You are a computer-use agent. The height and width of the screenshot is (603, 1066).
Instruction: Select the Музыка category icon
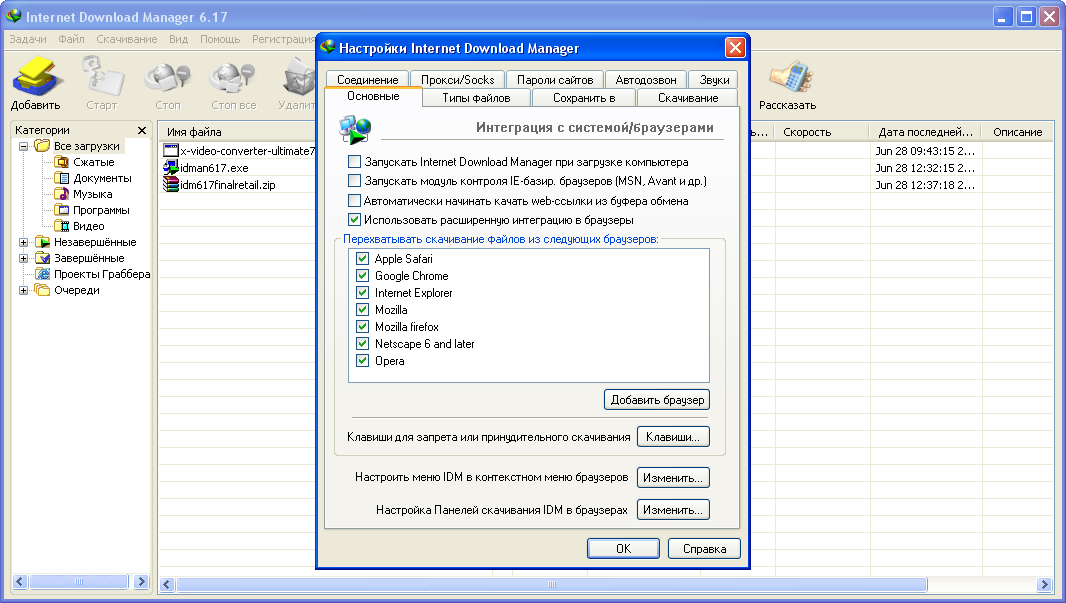pos(61,194)
